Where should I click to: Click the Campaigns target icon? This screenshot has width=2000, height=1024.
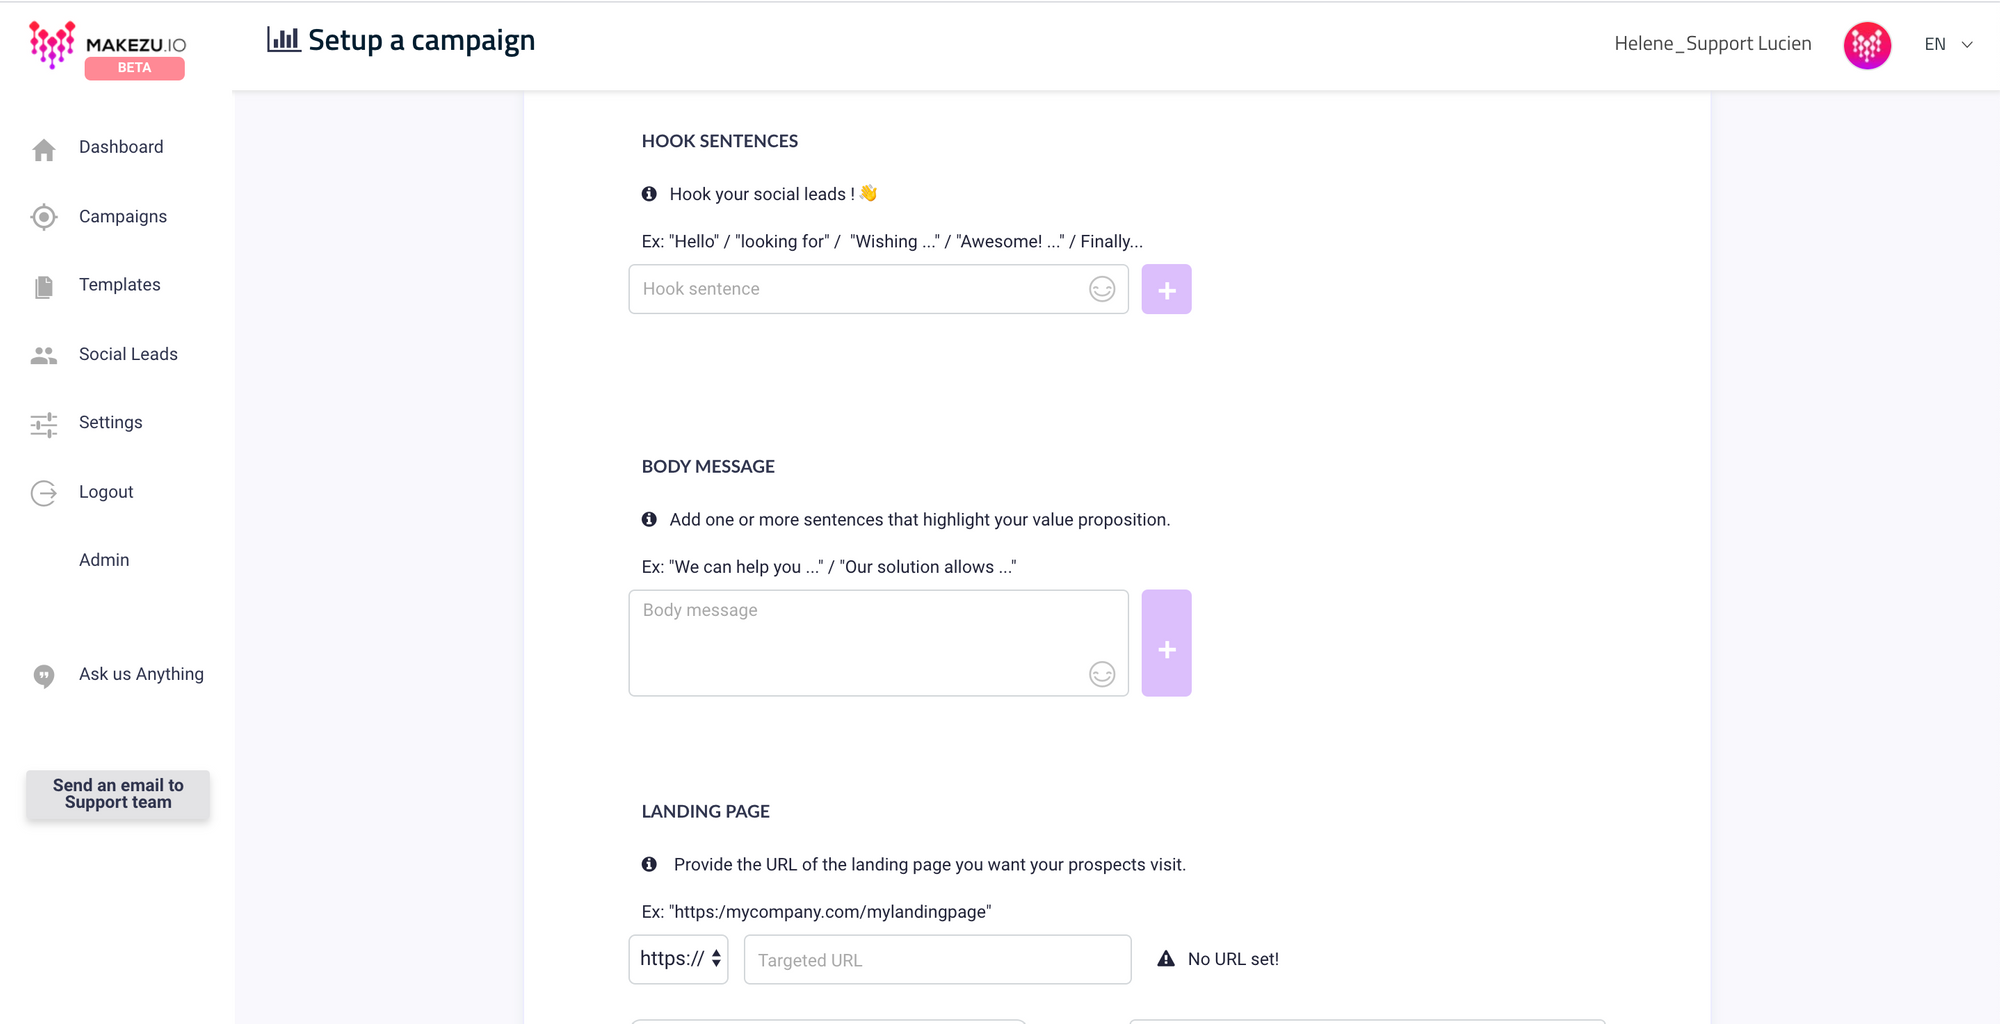click(x=44, y=217)
